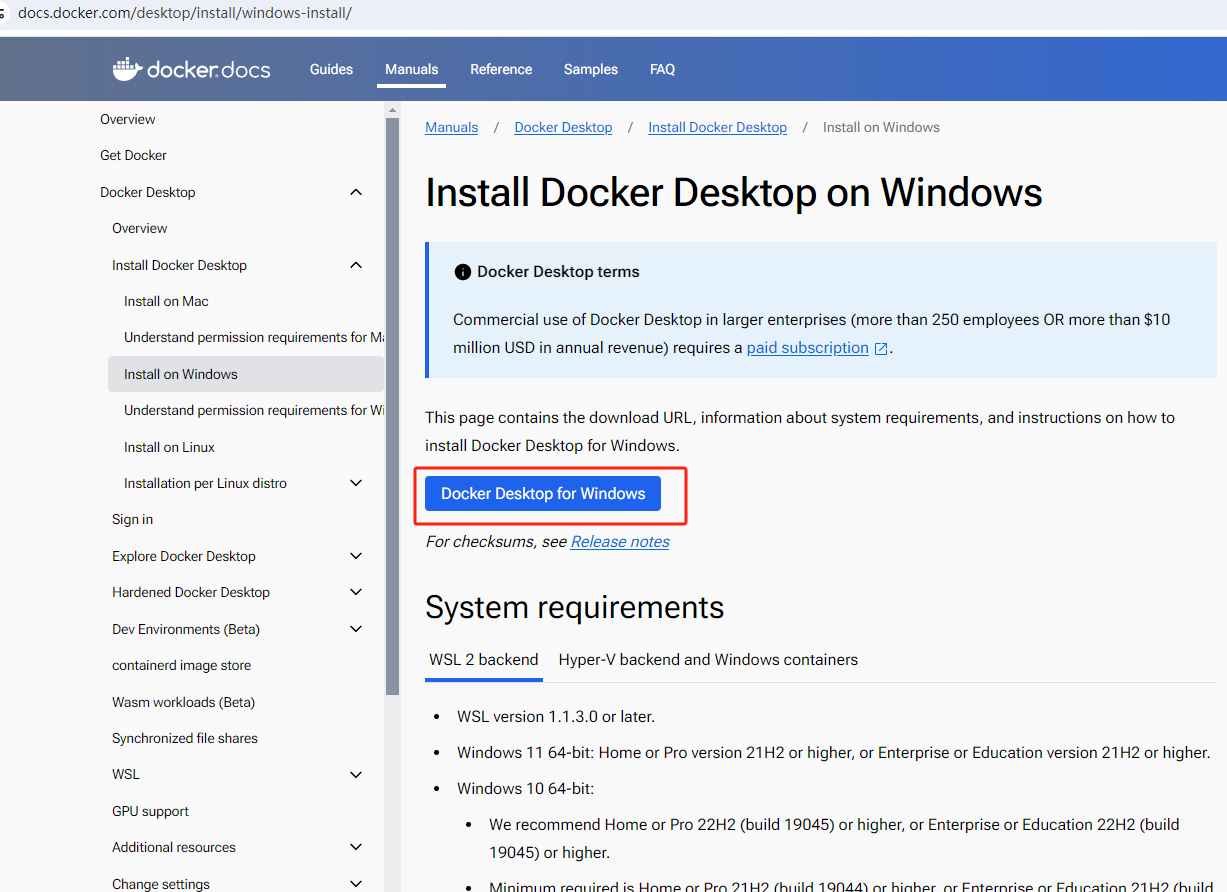This screenshot has width=1227, height=892.
Task: Expand the Additional resources chevron
Action: point(356,847)
